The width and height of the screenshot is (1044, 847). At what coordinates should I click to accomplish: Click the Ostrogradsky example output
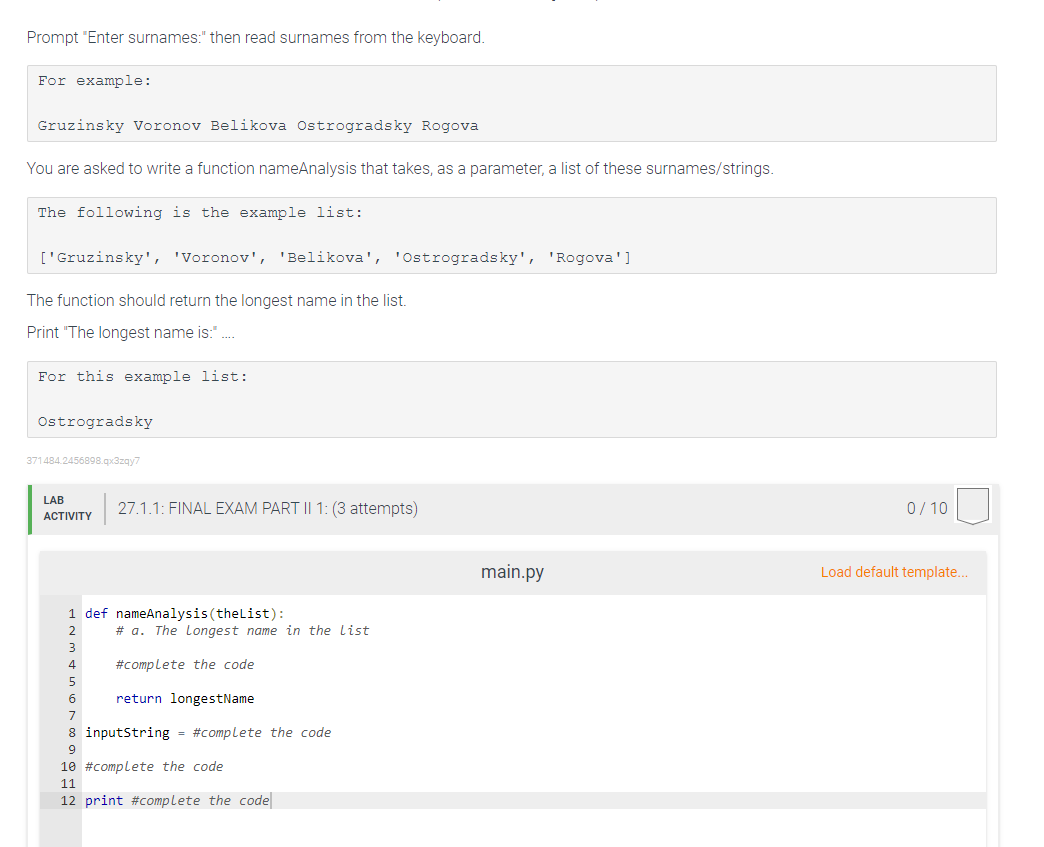click(95, 421)
